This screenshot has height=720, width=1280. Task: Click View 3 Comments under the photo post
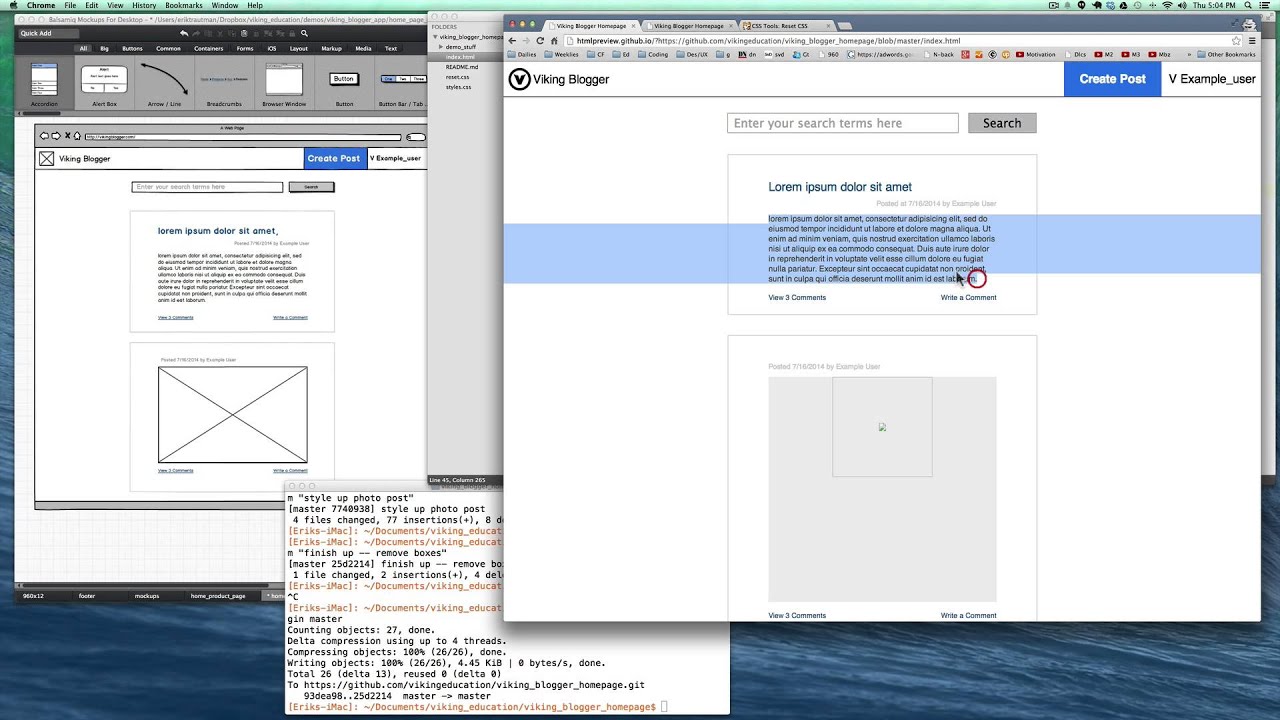[797, 615]
